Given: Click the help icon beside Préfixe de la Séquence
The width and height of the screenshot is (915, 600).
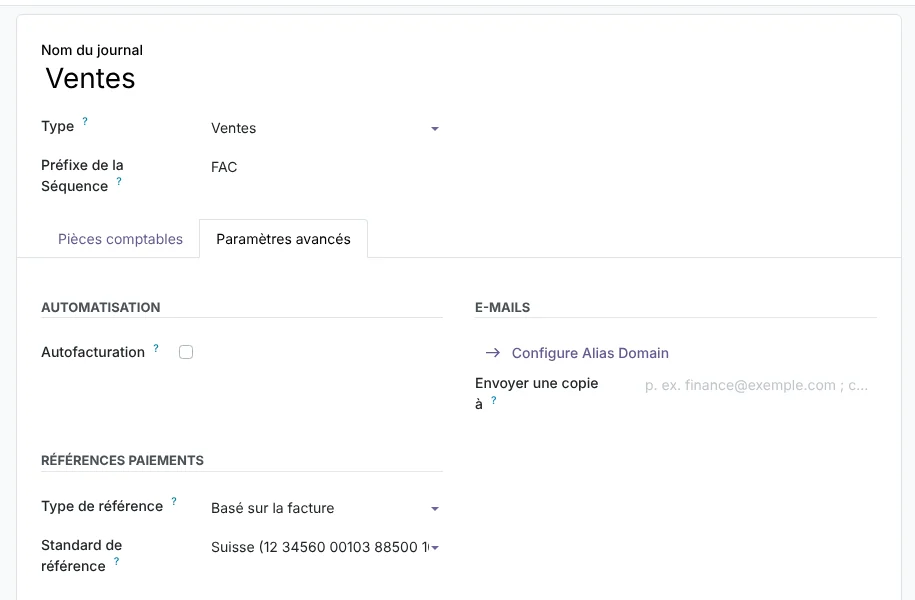Looking at the screenshot, I should pyautogui.click(x=119, y=182).
